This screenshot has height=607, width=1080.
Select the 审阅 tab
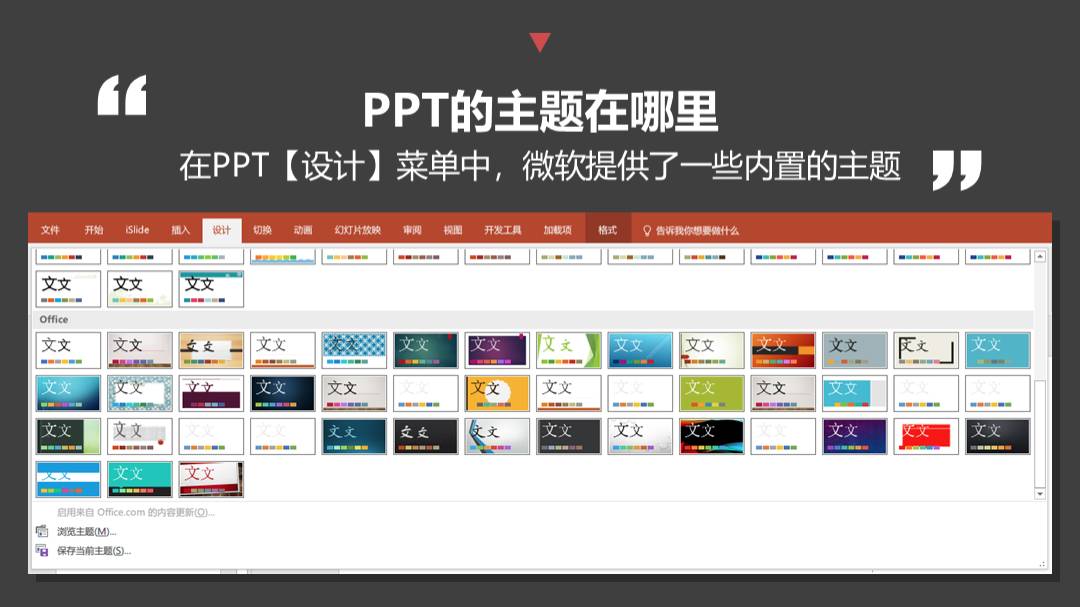click(412, 230)
